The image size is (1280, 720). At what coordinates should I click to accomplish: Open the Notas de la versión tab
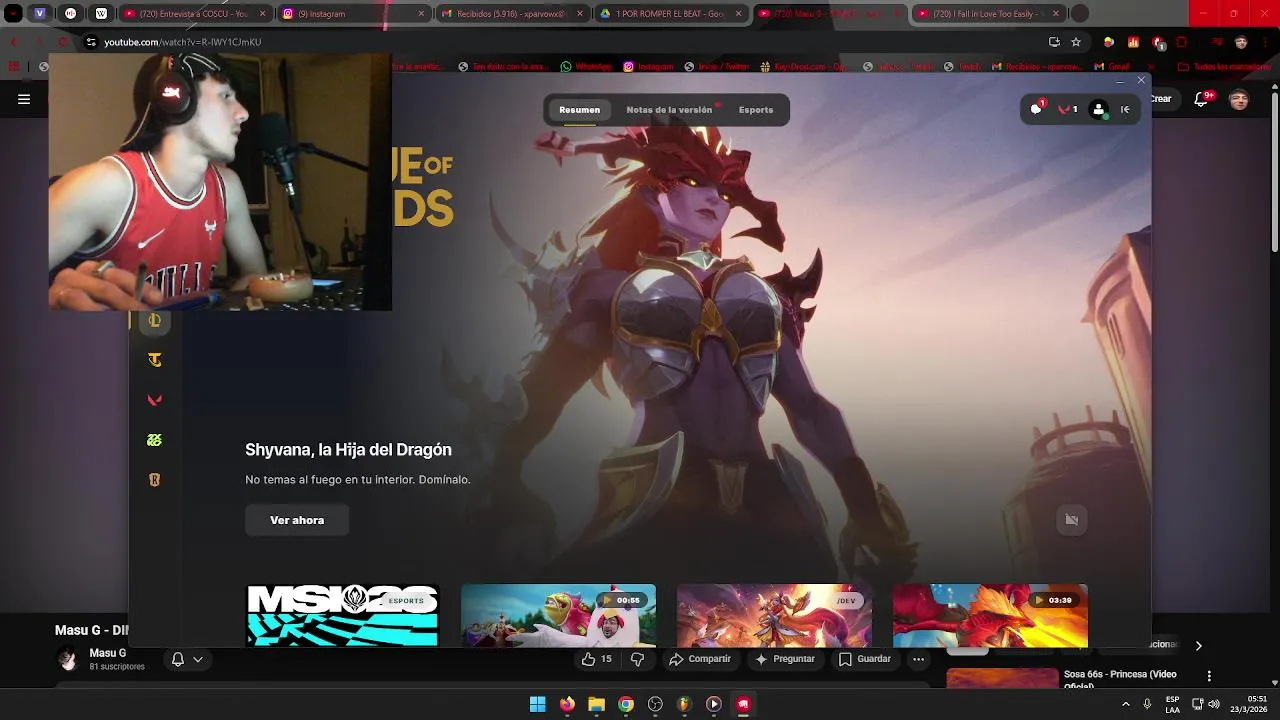click(x=669, y=110)
